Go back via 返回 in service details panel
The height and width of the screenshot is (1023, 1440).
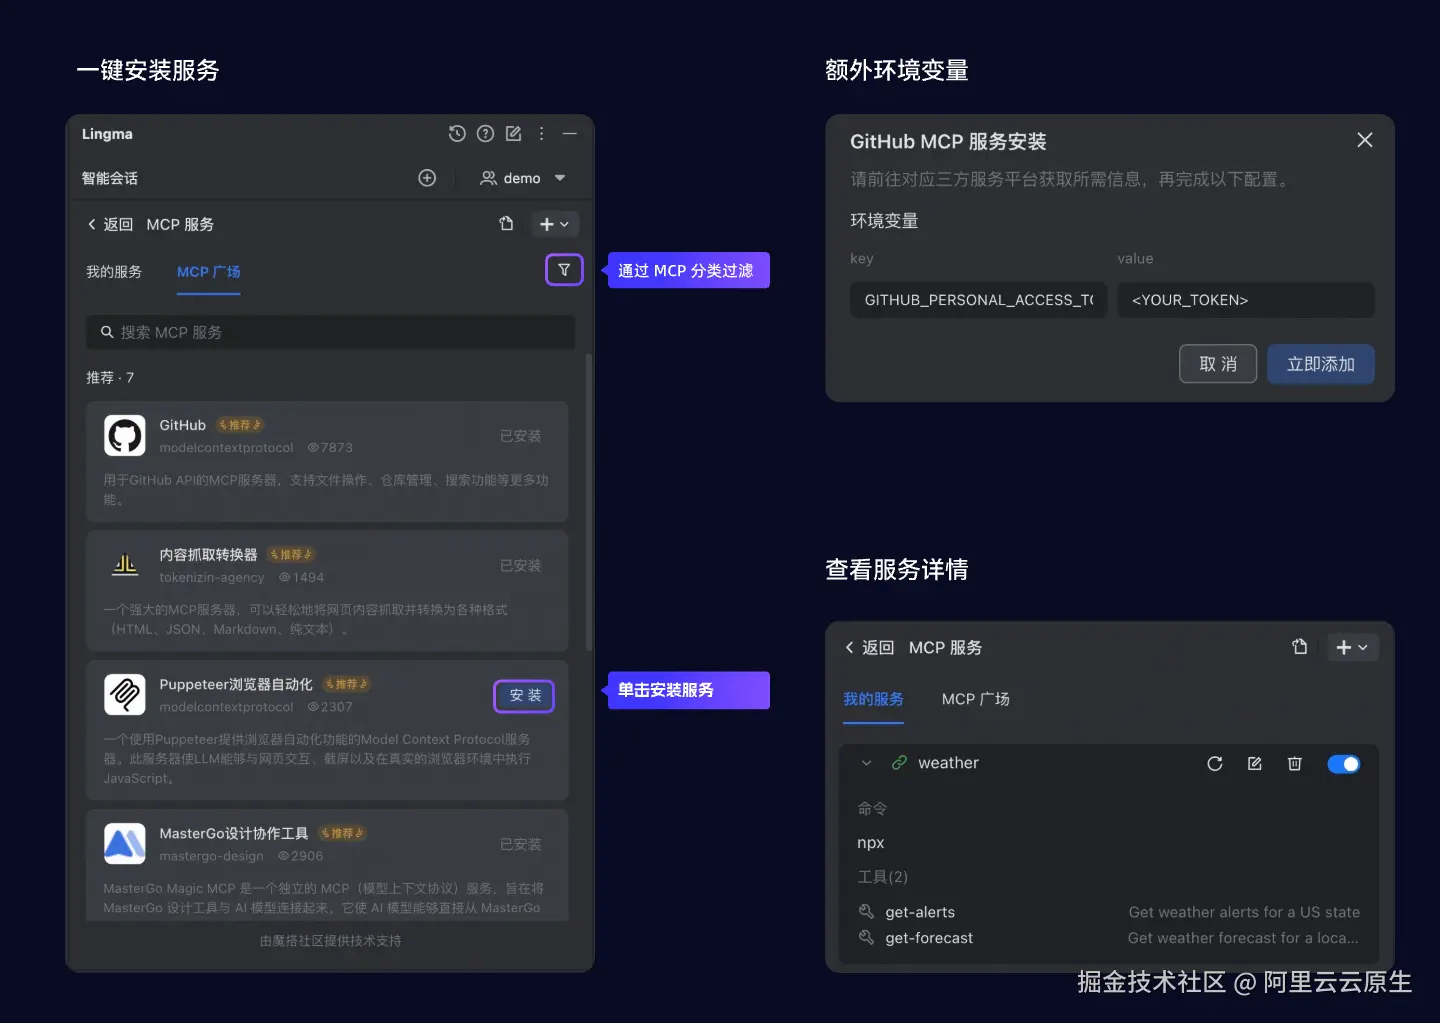tap(869, 648)
